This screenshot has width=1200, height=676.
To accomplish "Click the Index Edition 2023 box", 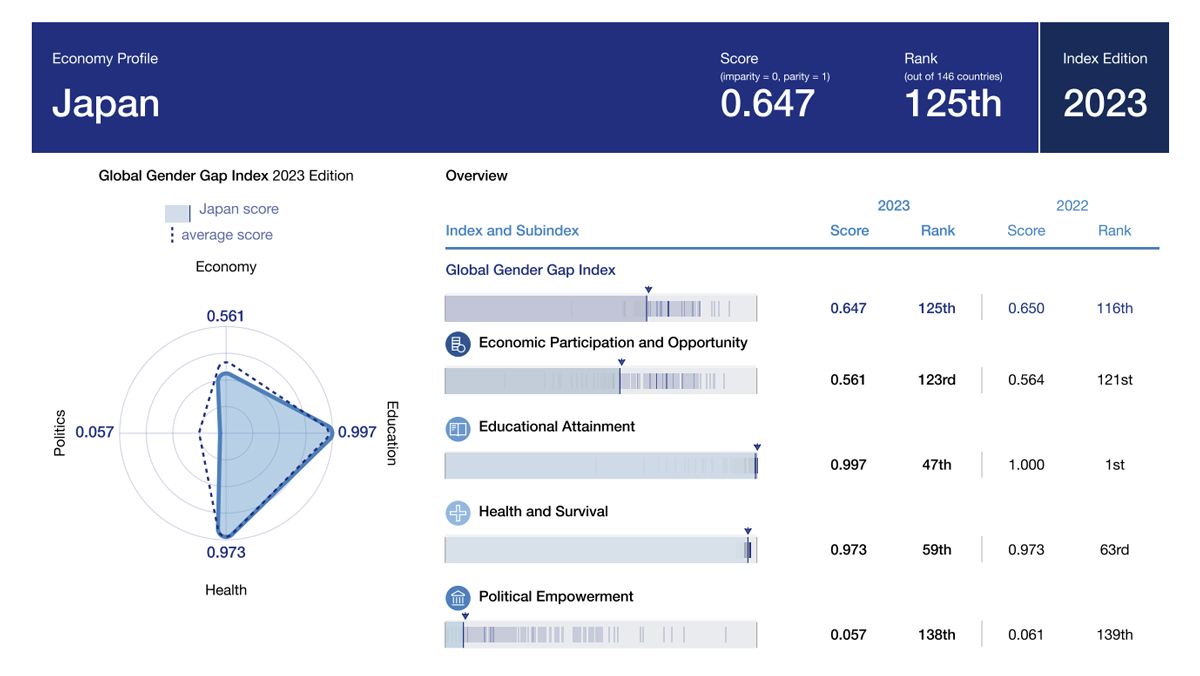I will [x=1104, y=87].
